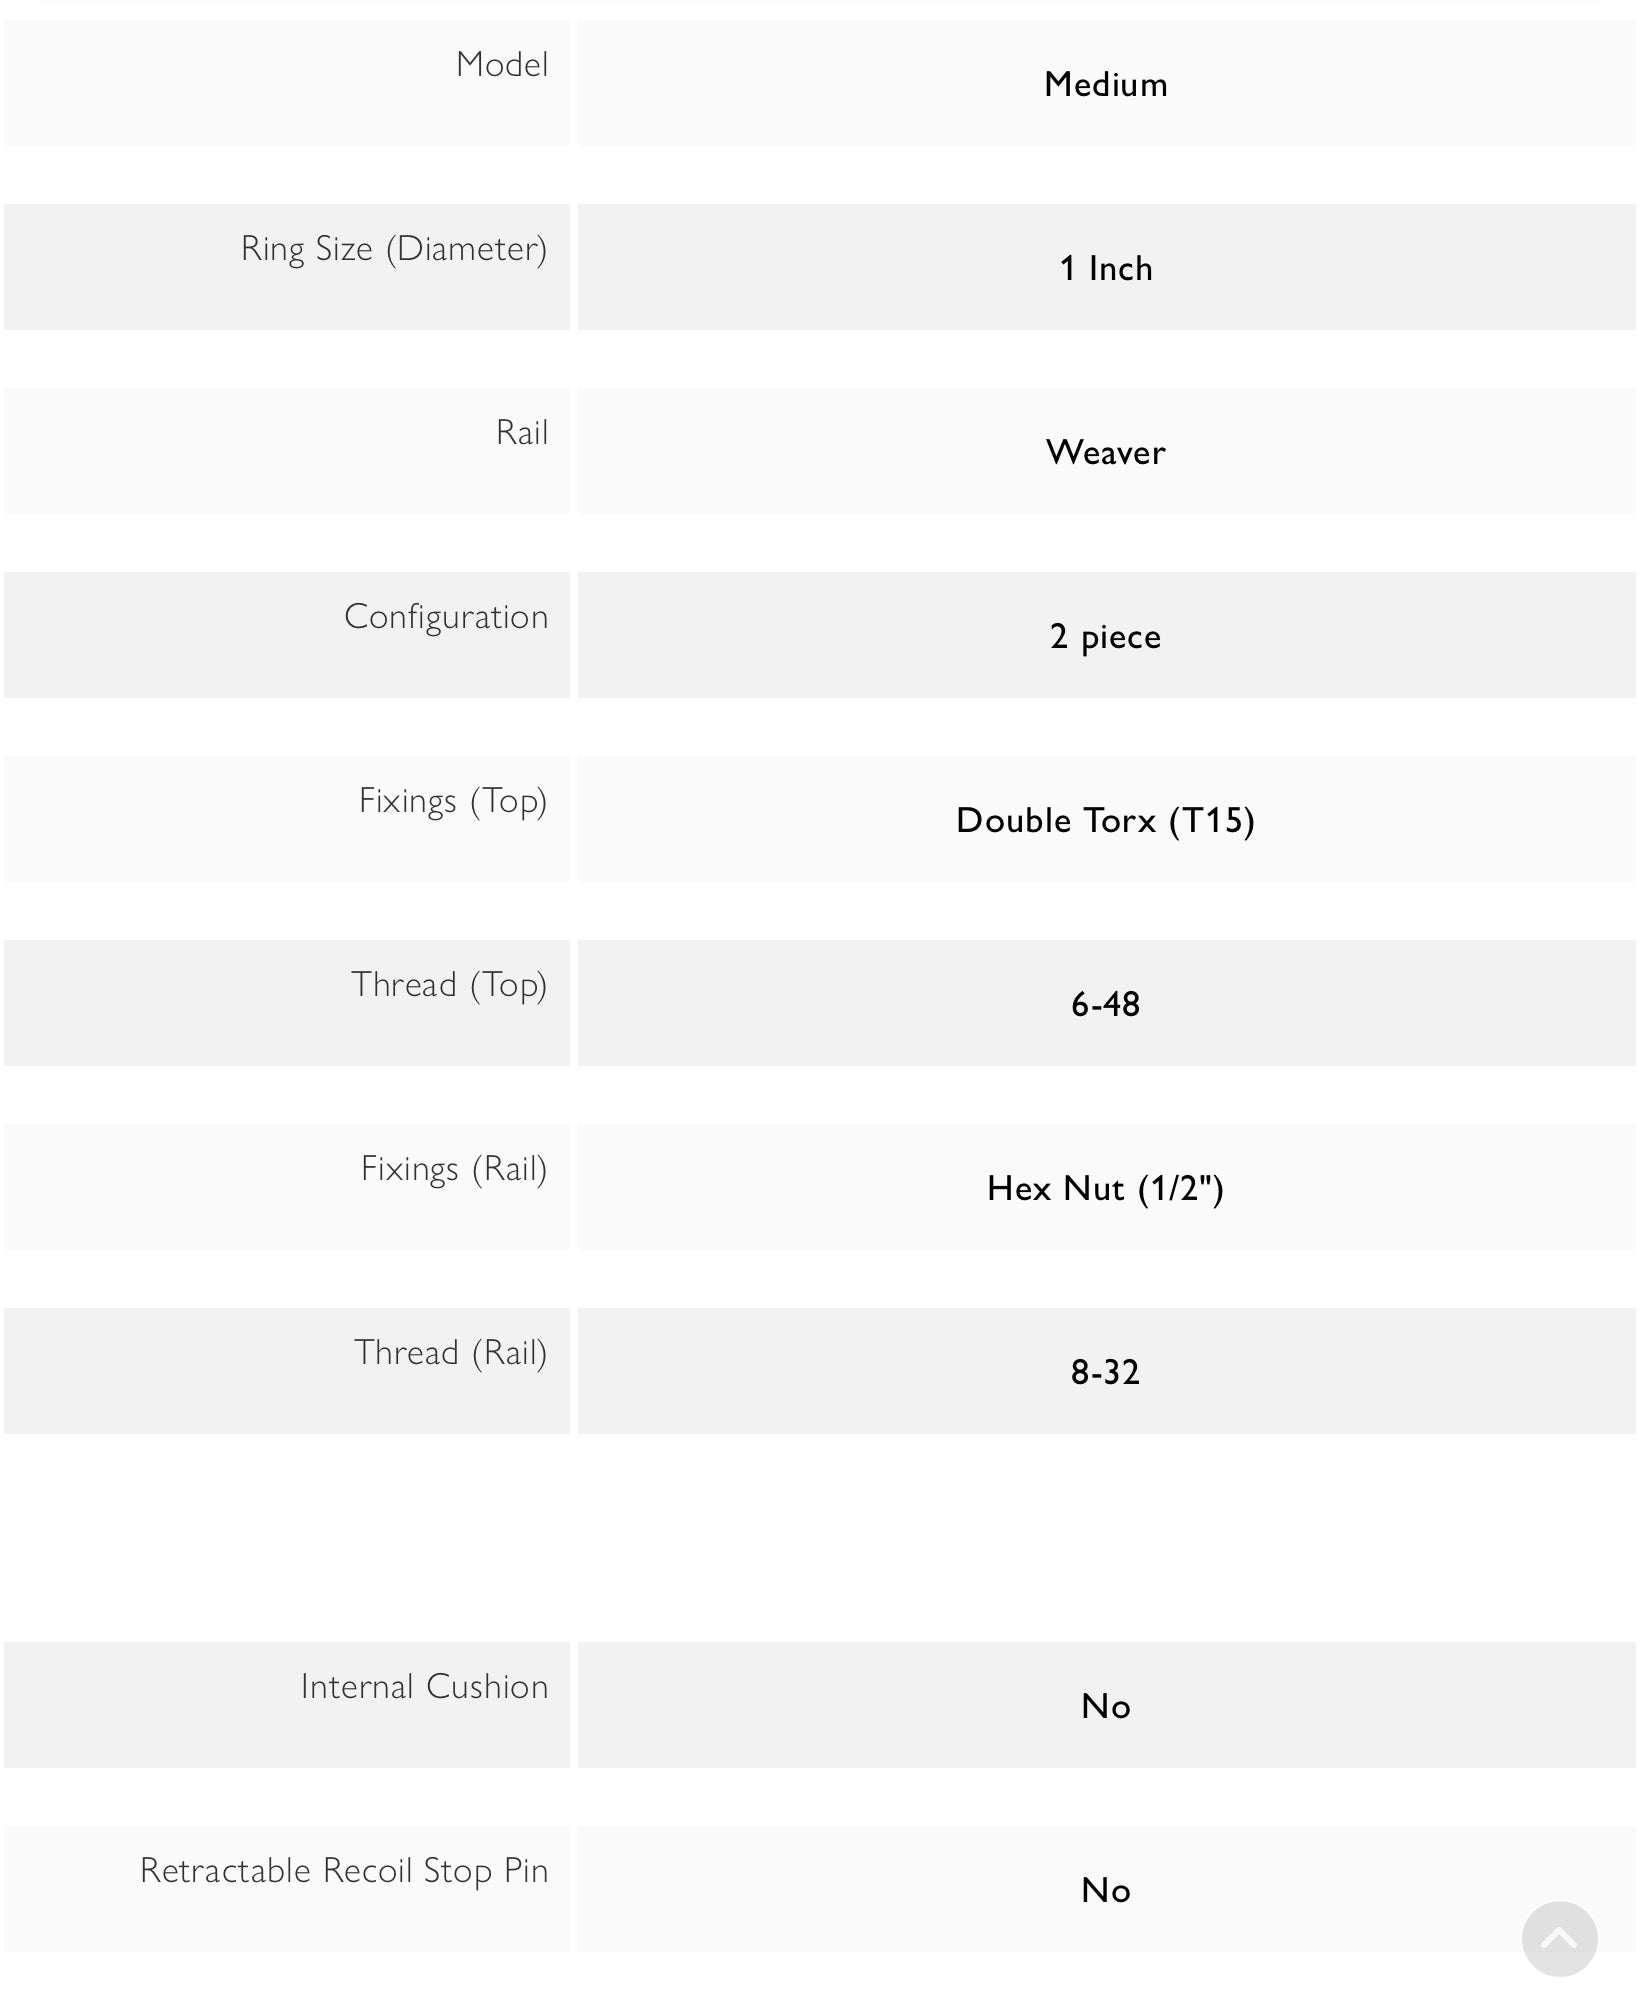Select the Fixings (Rail) label

(454, 1169)
